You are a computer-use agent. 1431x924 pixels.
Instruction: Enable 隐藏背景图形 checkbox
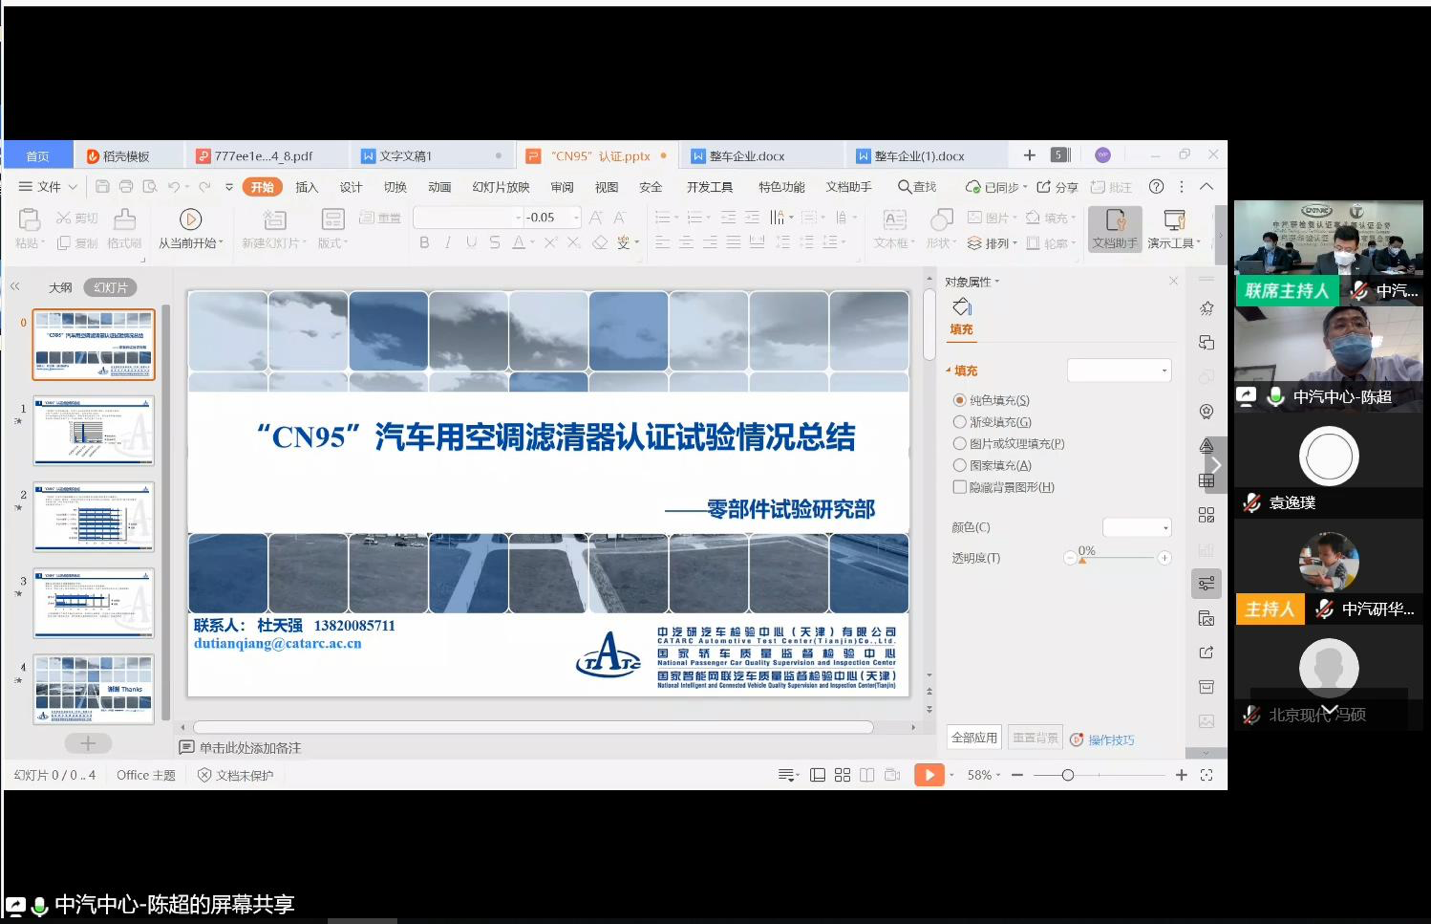960,487
